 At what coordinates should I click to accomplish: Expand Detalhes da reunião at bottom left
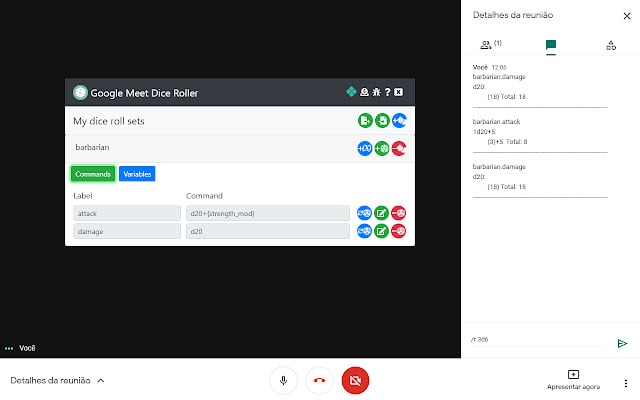(x=57, y=380)
